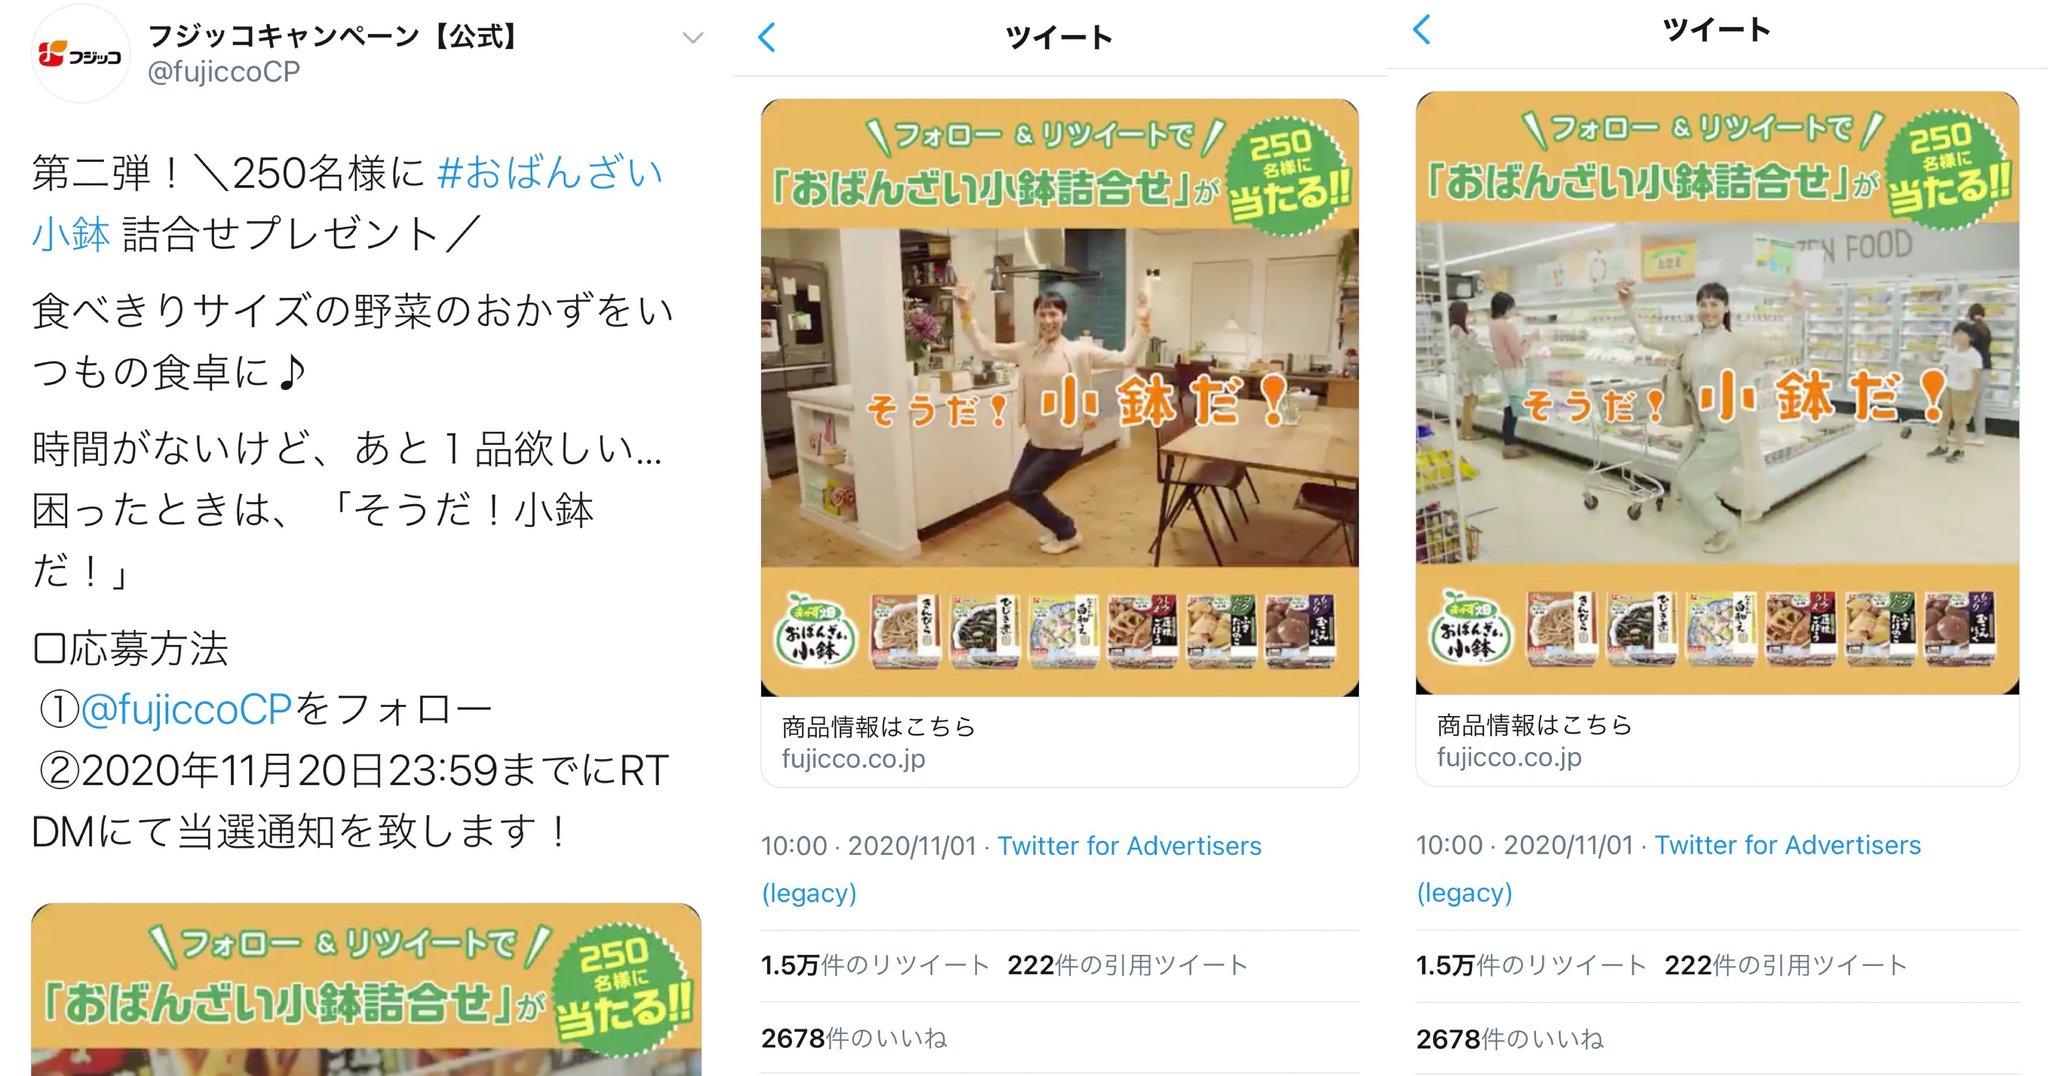Open the Fujicco profile avatar
The image size is (2048, 1076).
(x=80, y=54)
